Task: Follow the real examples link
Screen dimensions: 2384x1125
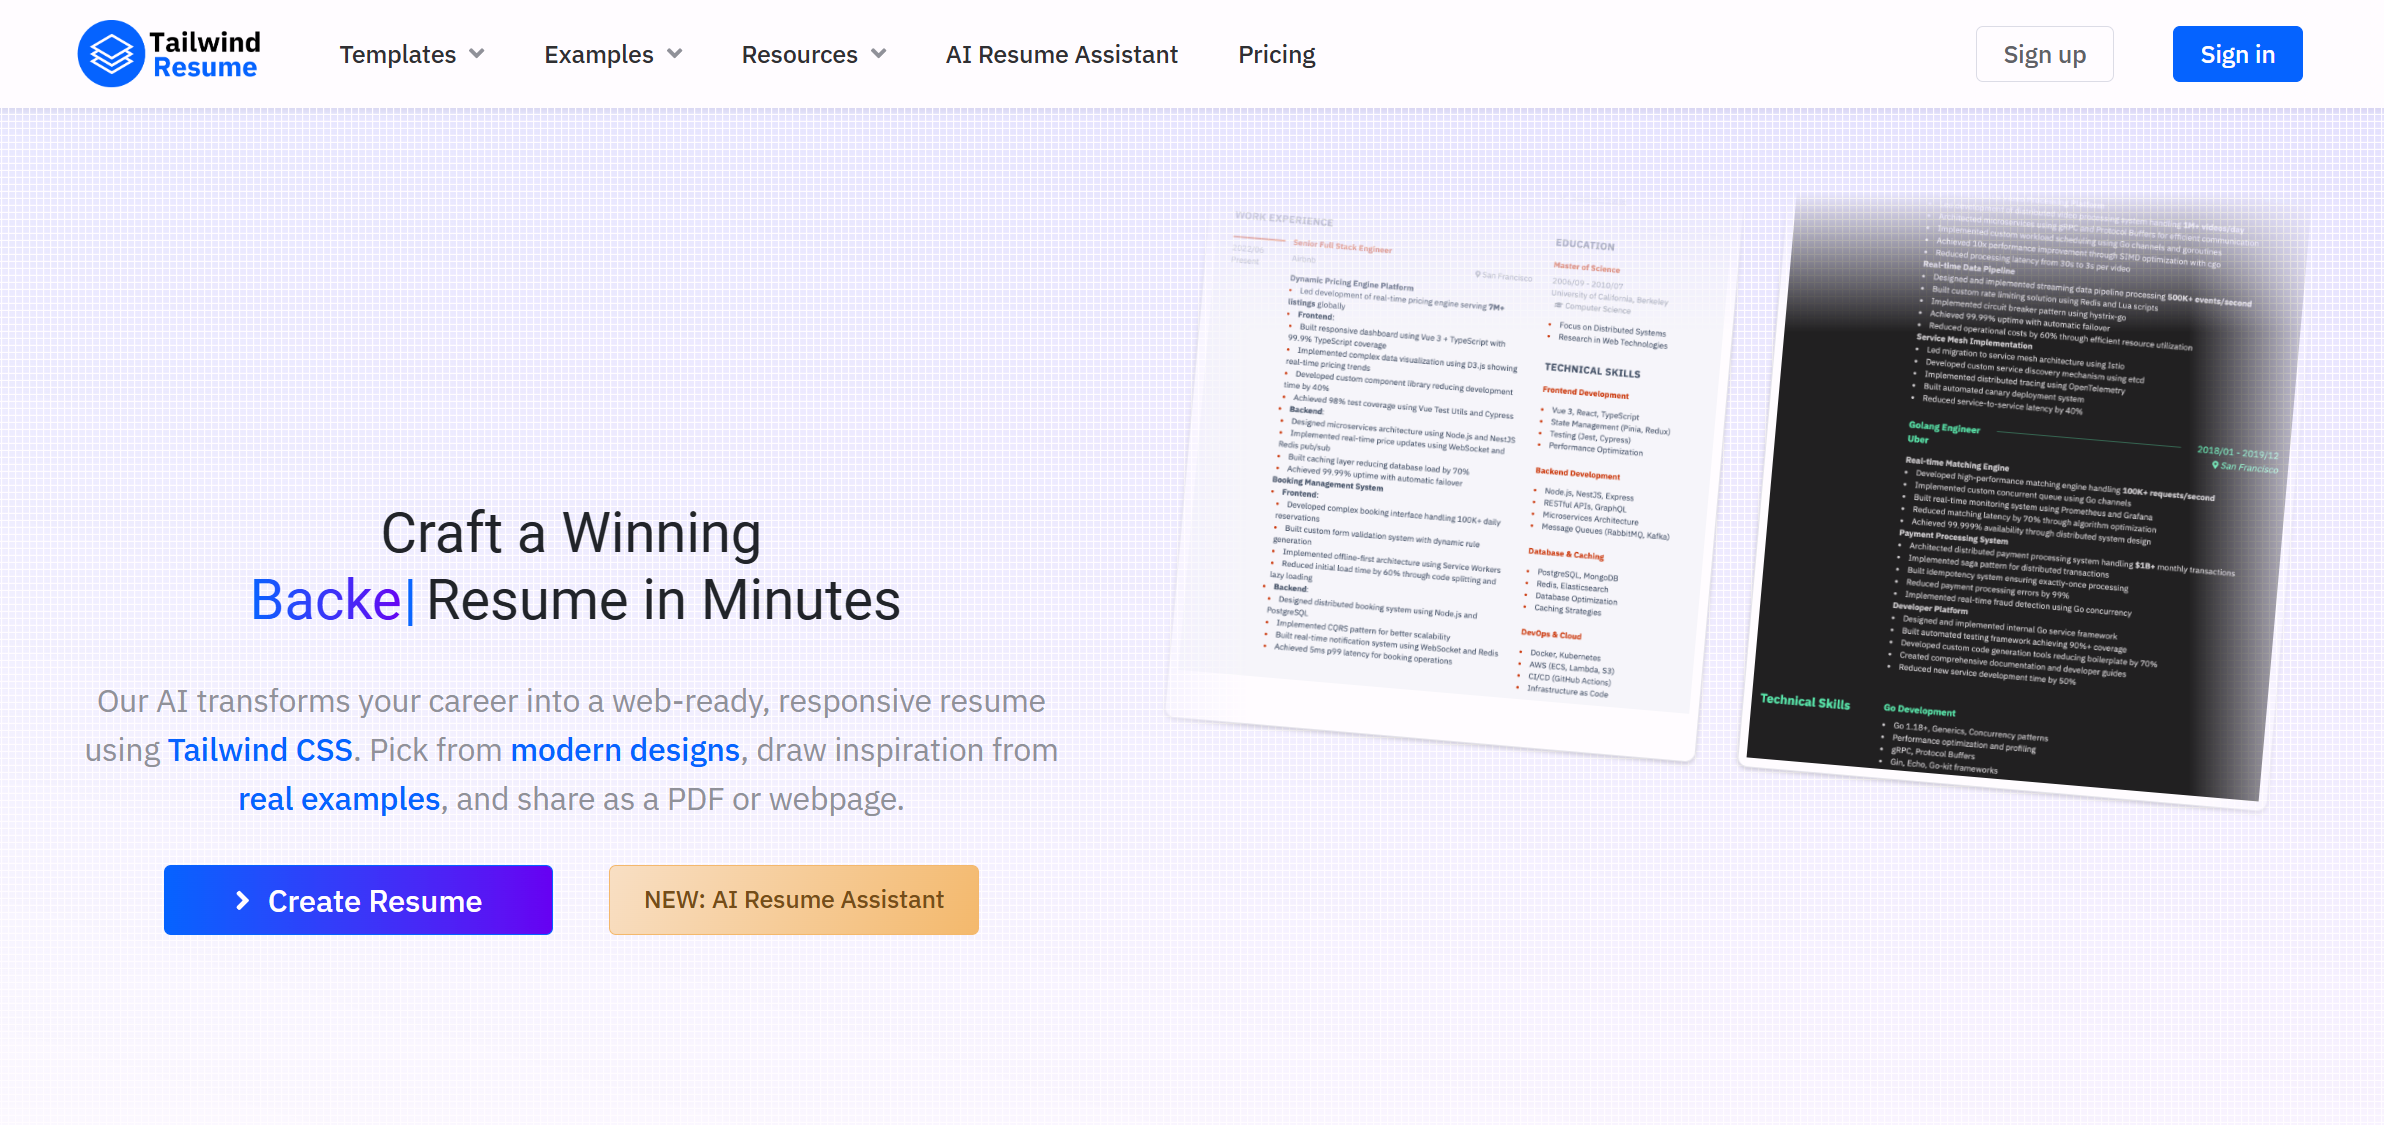Action: click(x=339, y=799)
